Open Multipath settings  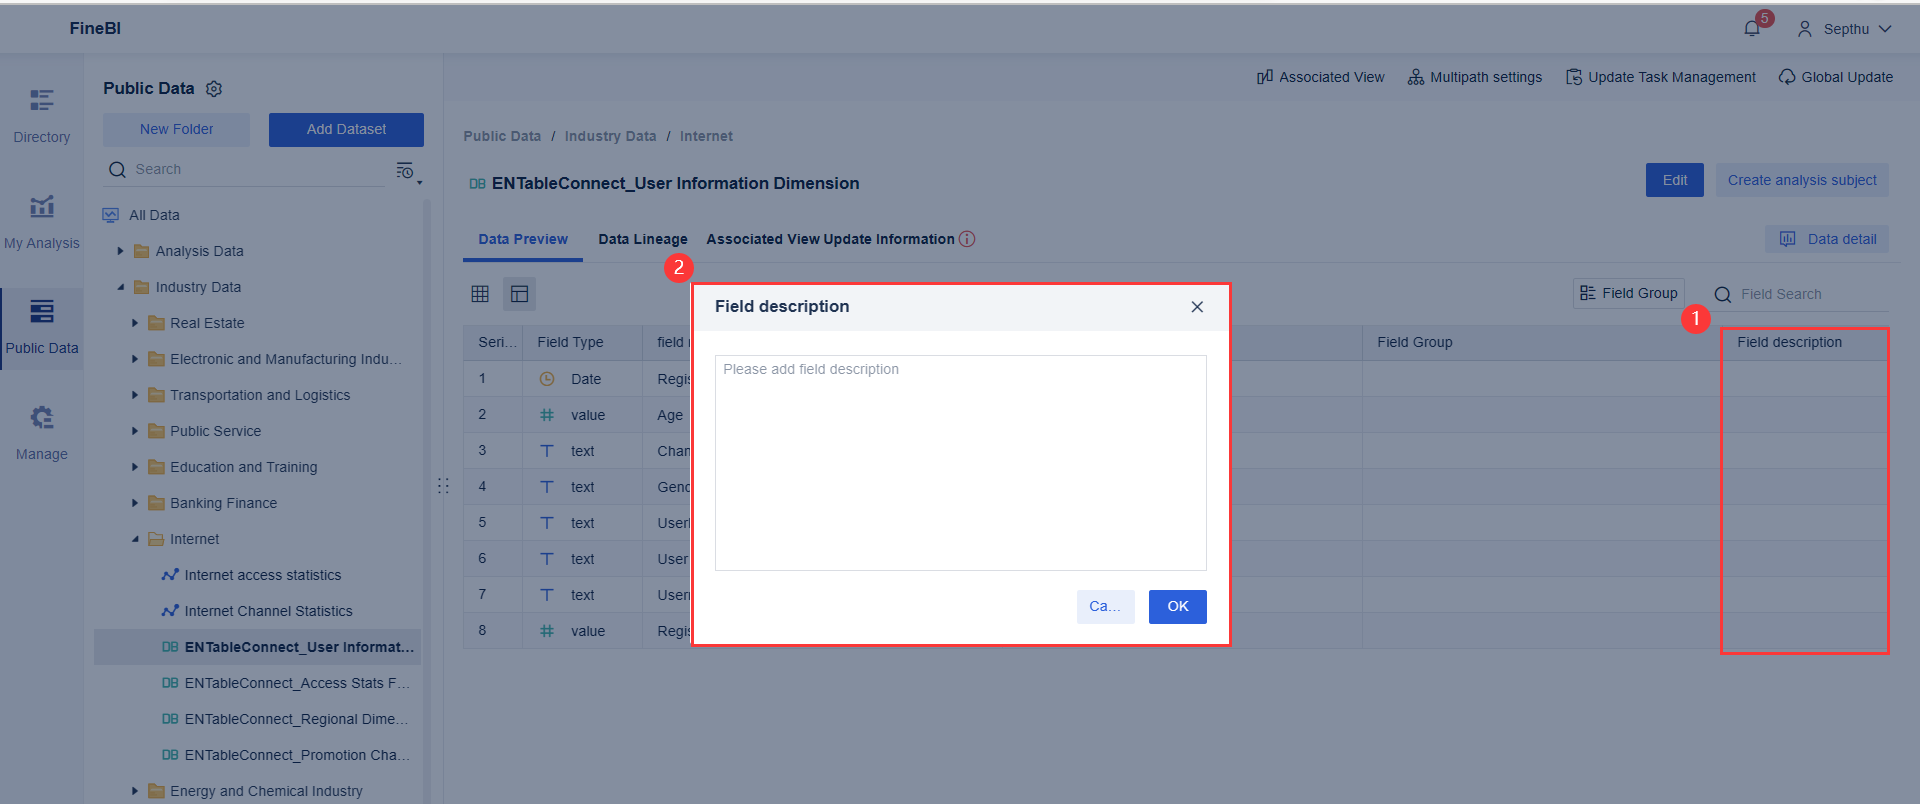1475,77
